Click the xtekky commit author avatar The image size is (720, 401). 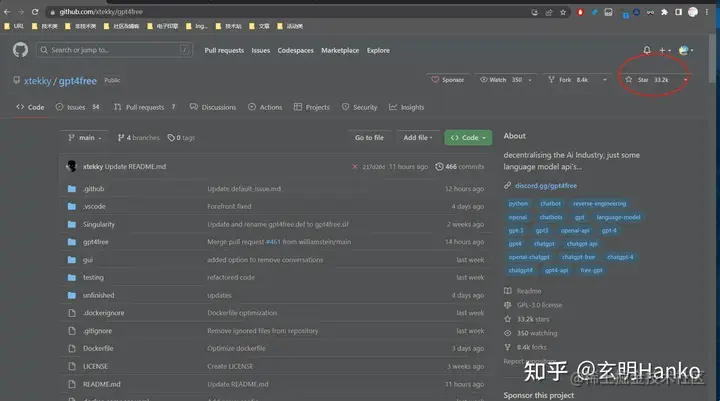72,166
